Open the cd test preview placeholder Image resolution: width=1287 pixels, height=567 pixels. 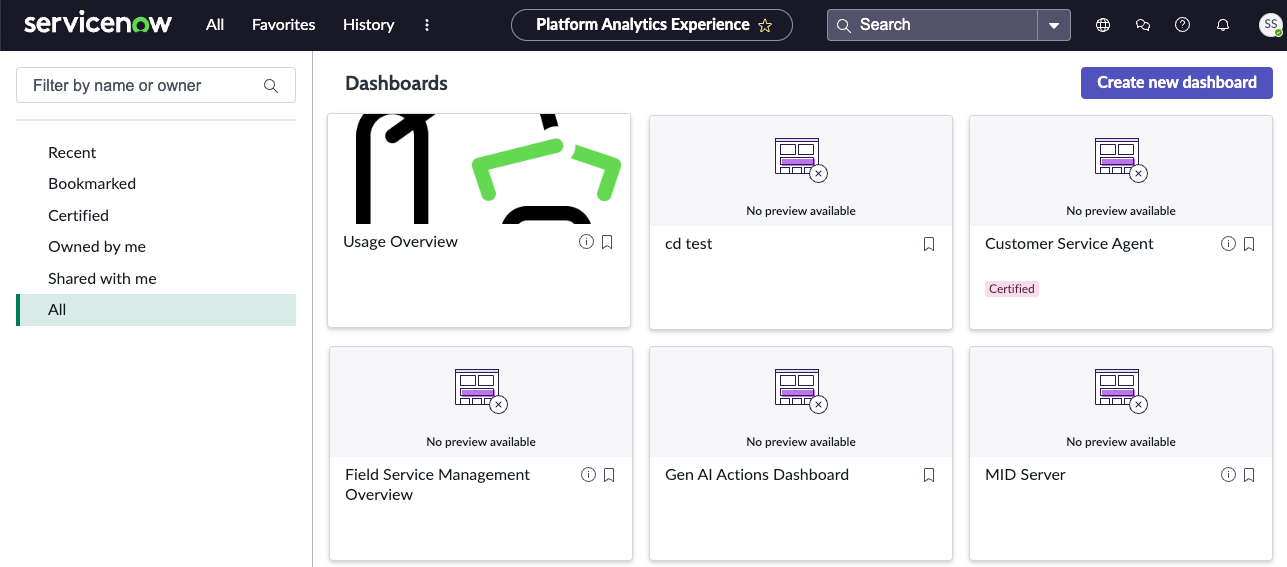click(x=801, y=171)
